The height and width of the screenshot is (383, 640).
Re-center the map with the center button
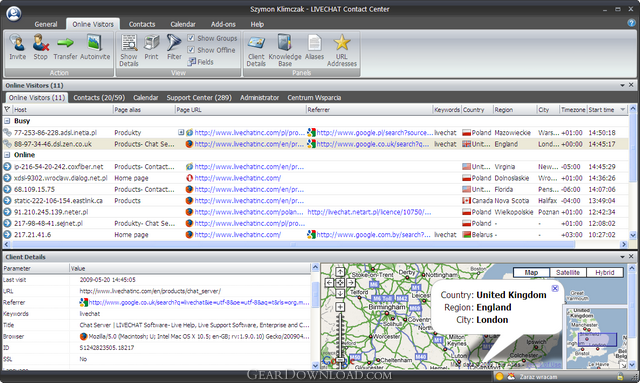point(340,283)
